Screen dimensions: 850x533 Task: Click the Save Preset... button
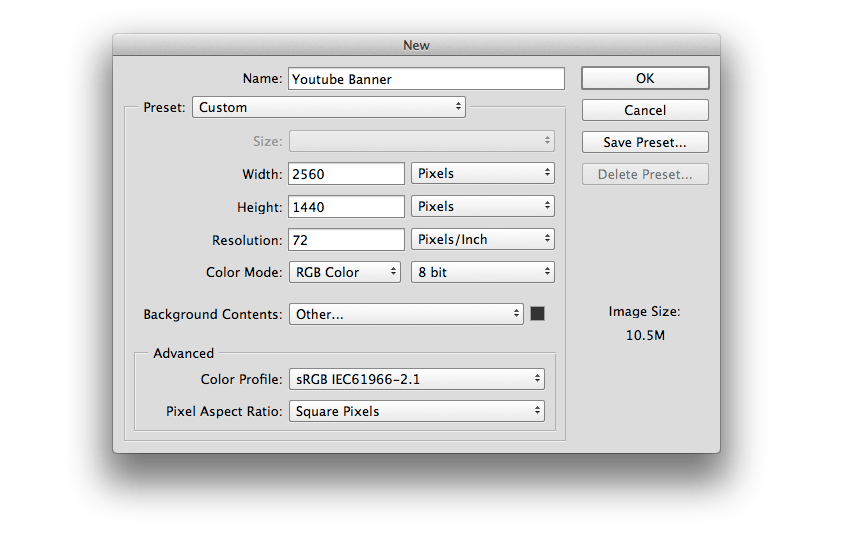645,142
